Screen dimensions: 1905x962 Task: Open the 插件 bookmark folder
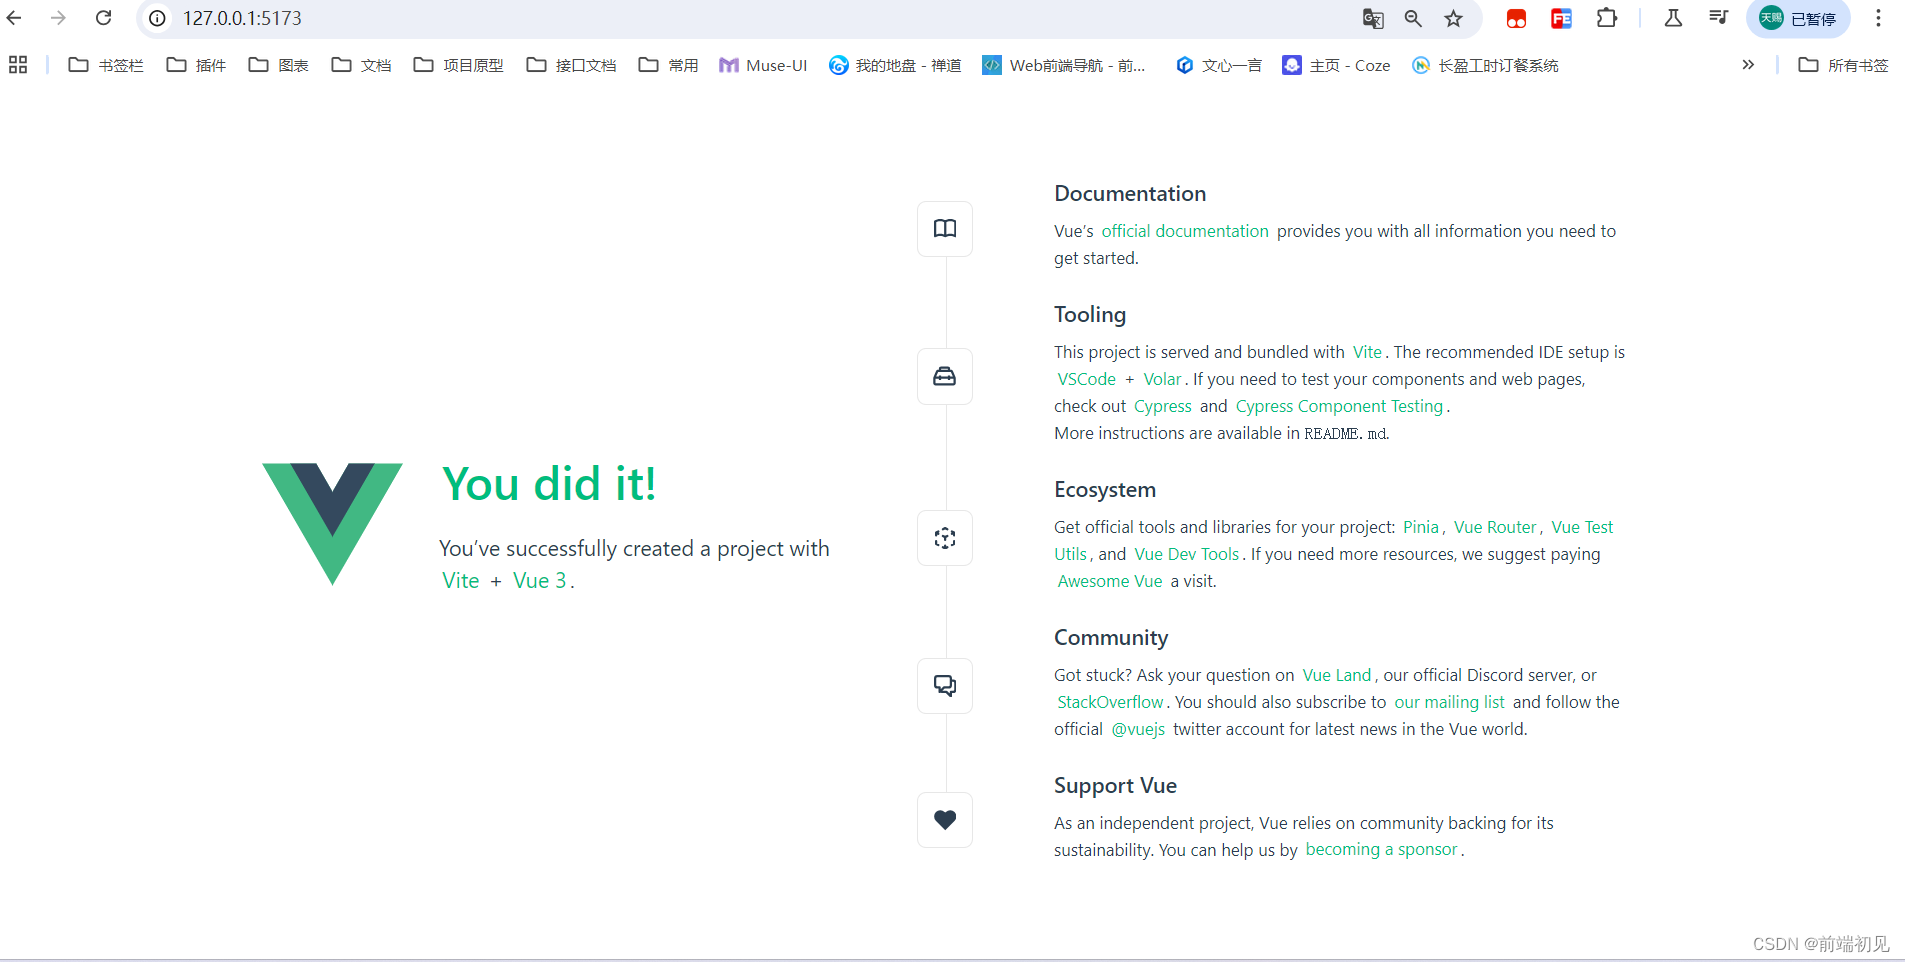pyautogui.click(x=196, y=65)
